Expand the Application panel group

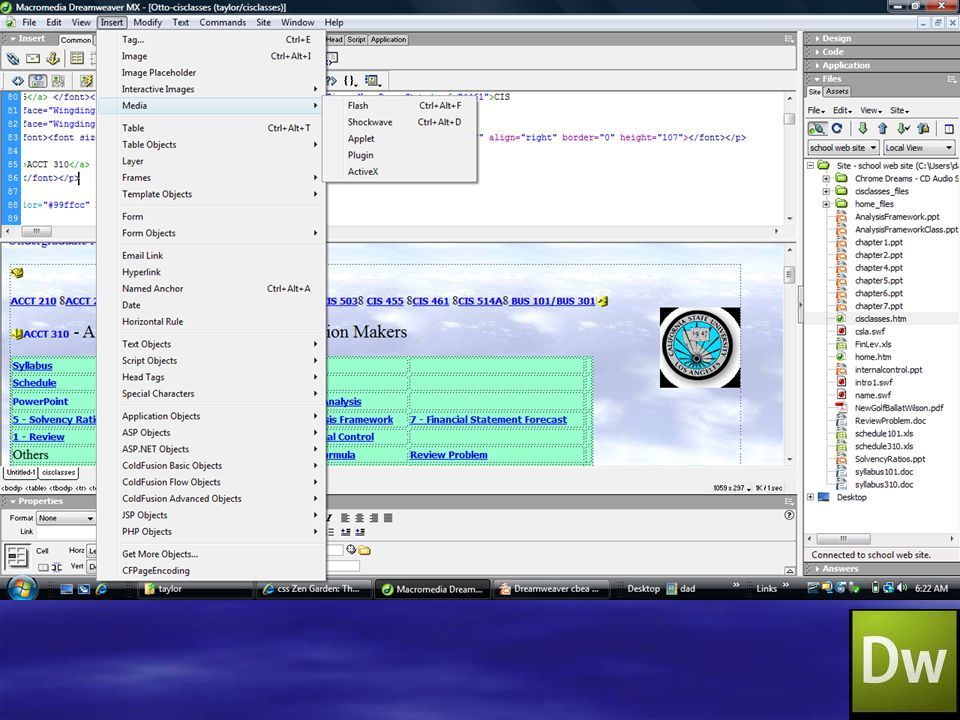click(x=845, y=65)
